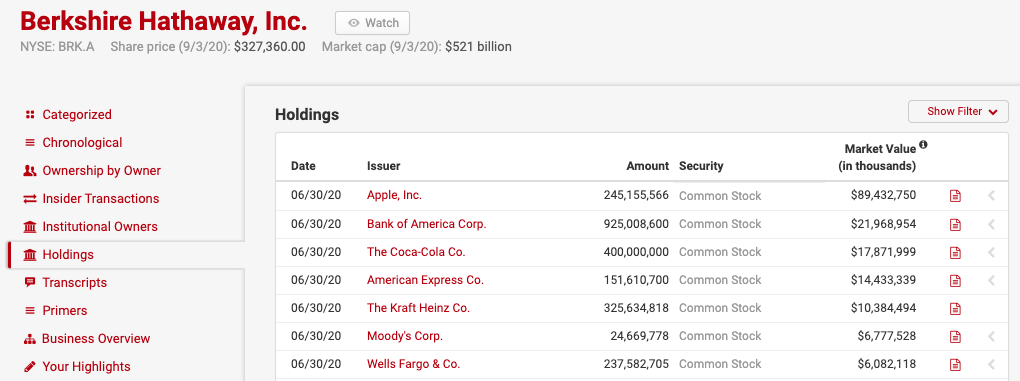
Task: Open the Bank of America filing document icon
Action: (x=955, y=224)
